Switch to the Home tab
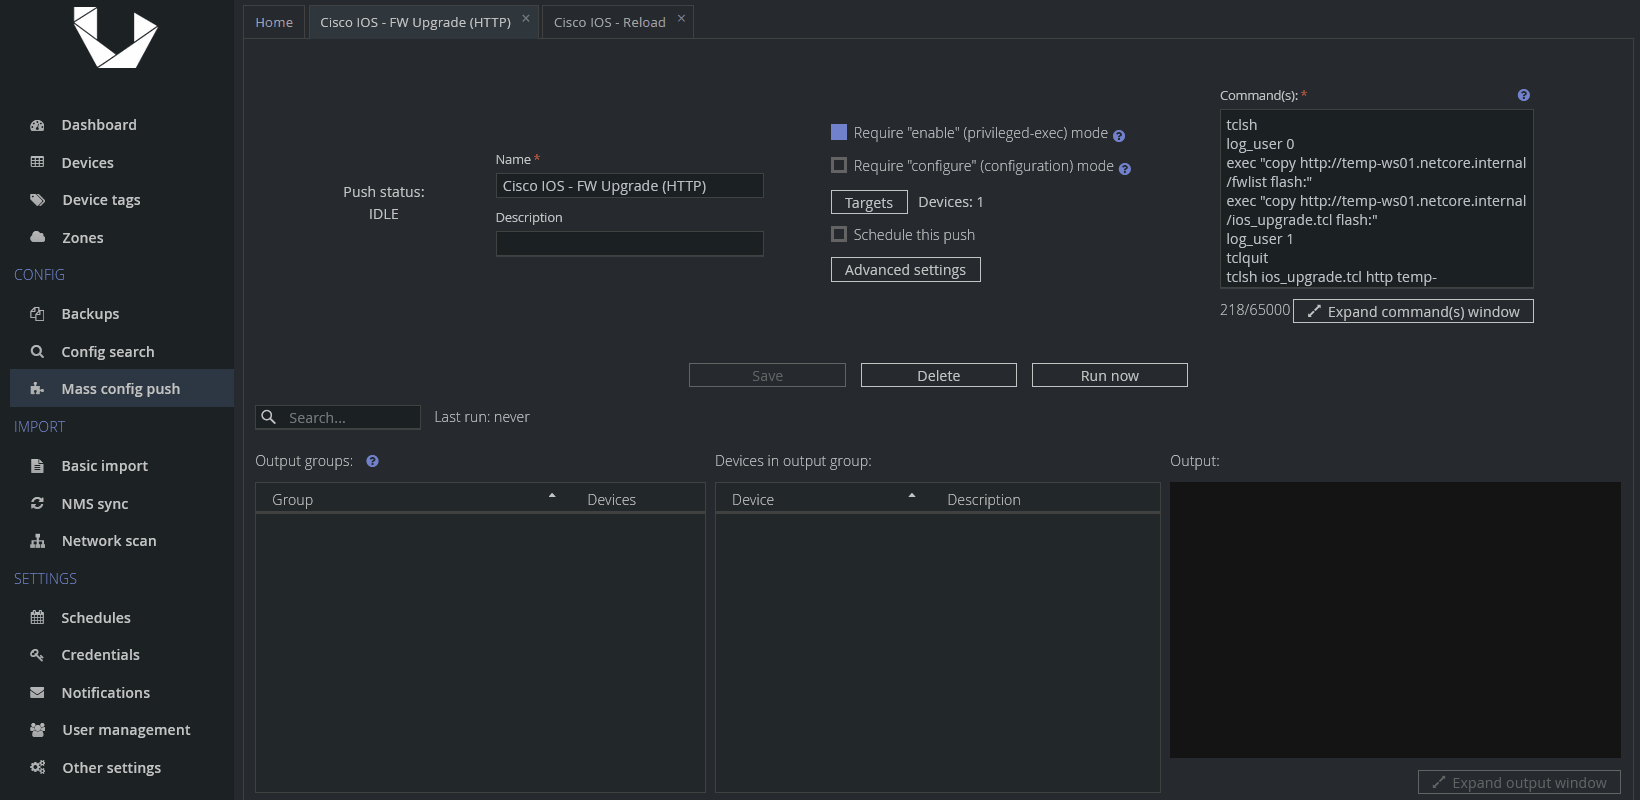The image size is (1640, 800). click(274, 22)
